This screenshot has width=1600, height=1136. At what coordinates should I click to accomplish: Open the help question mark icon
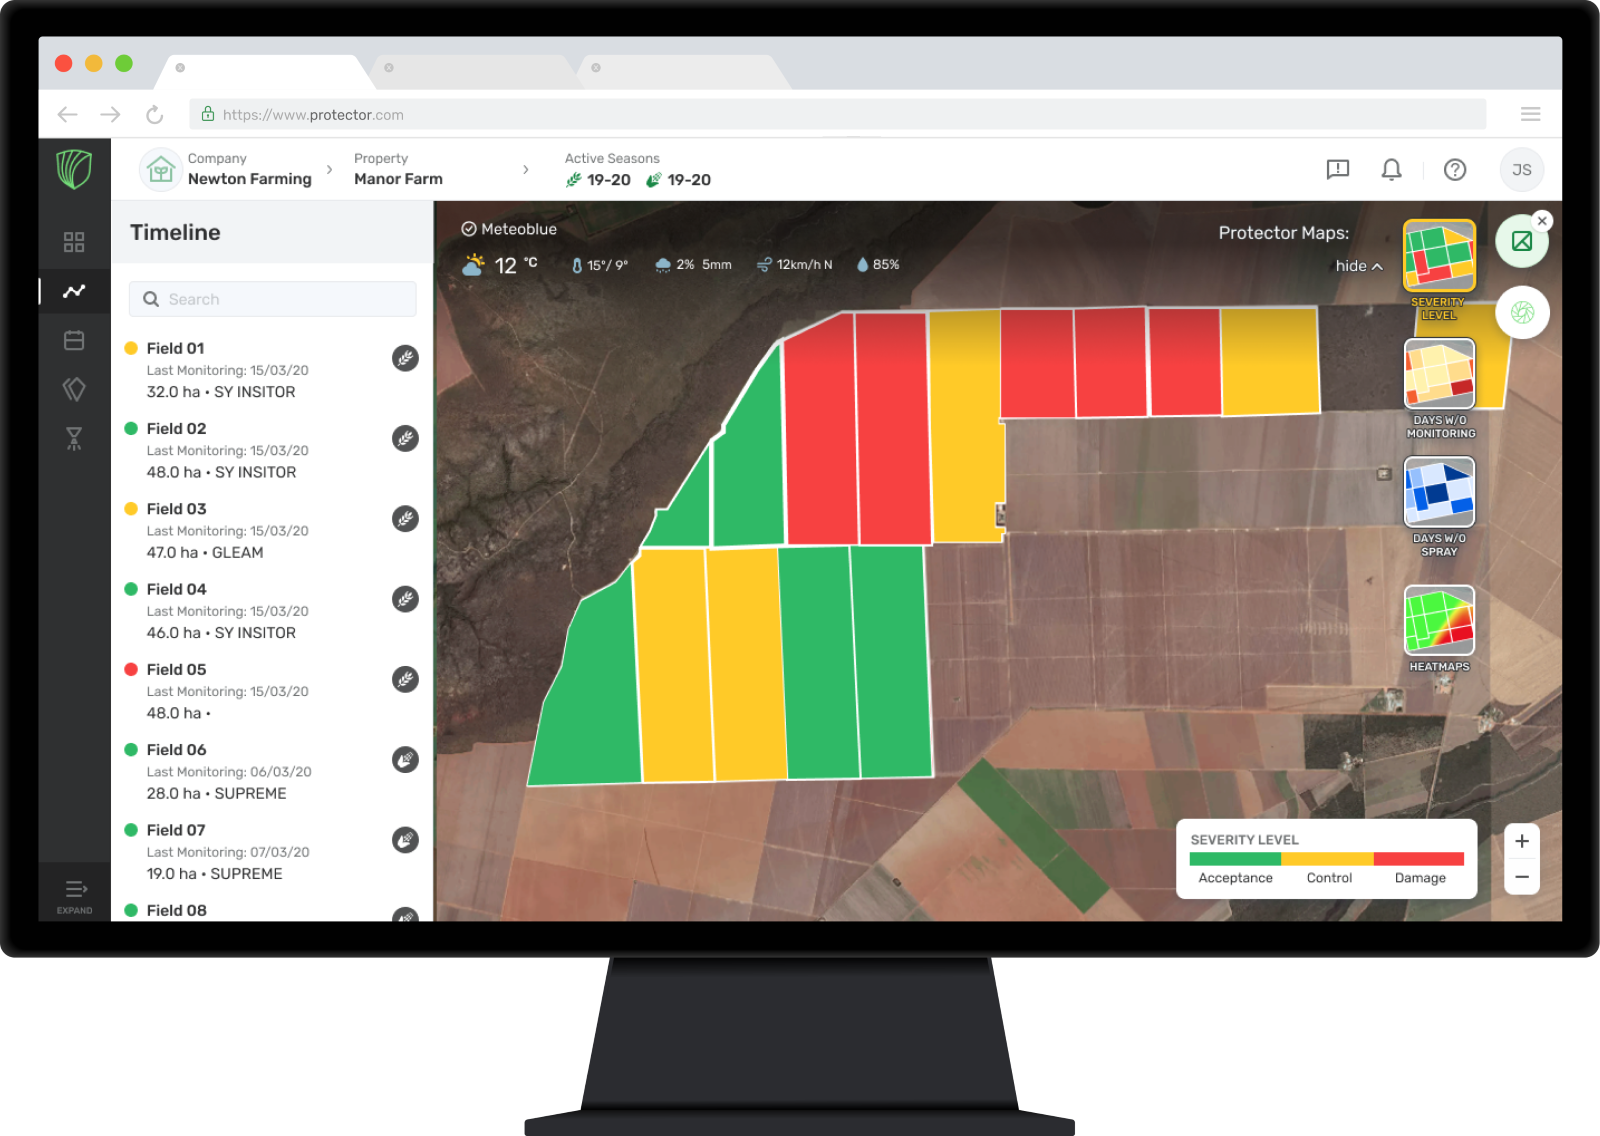(1455, 170)
